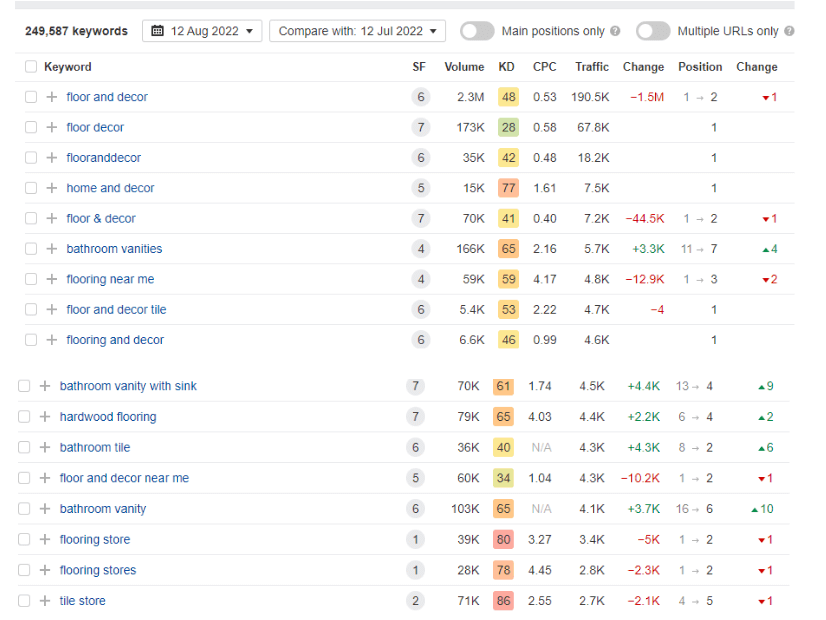Image resolution: width=826 pixels, height=620 pixels.
Task: Click SF badge 6 for floor and decor
Action: (x=421, y=97)
